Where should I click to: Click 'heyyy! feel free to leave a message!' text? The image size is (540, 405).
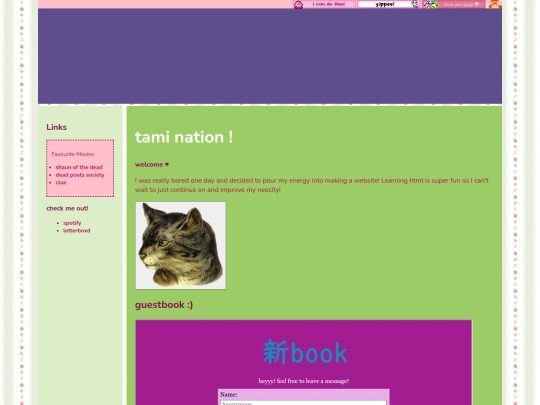click(304, 381)
